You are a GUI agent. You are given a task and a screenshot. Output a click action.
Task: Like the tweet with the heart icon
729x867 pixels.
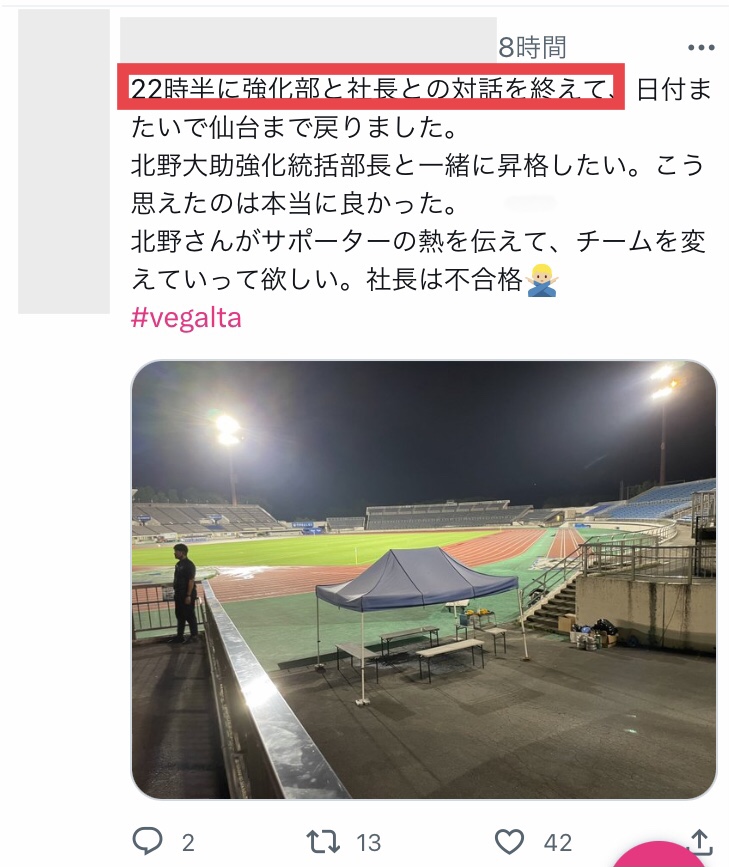(509, 842)
